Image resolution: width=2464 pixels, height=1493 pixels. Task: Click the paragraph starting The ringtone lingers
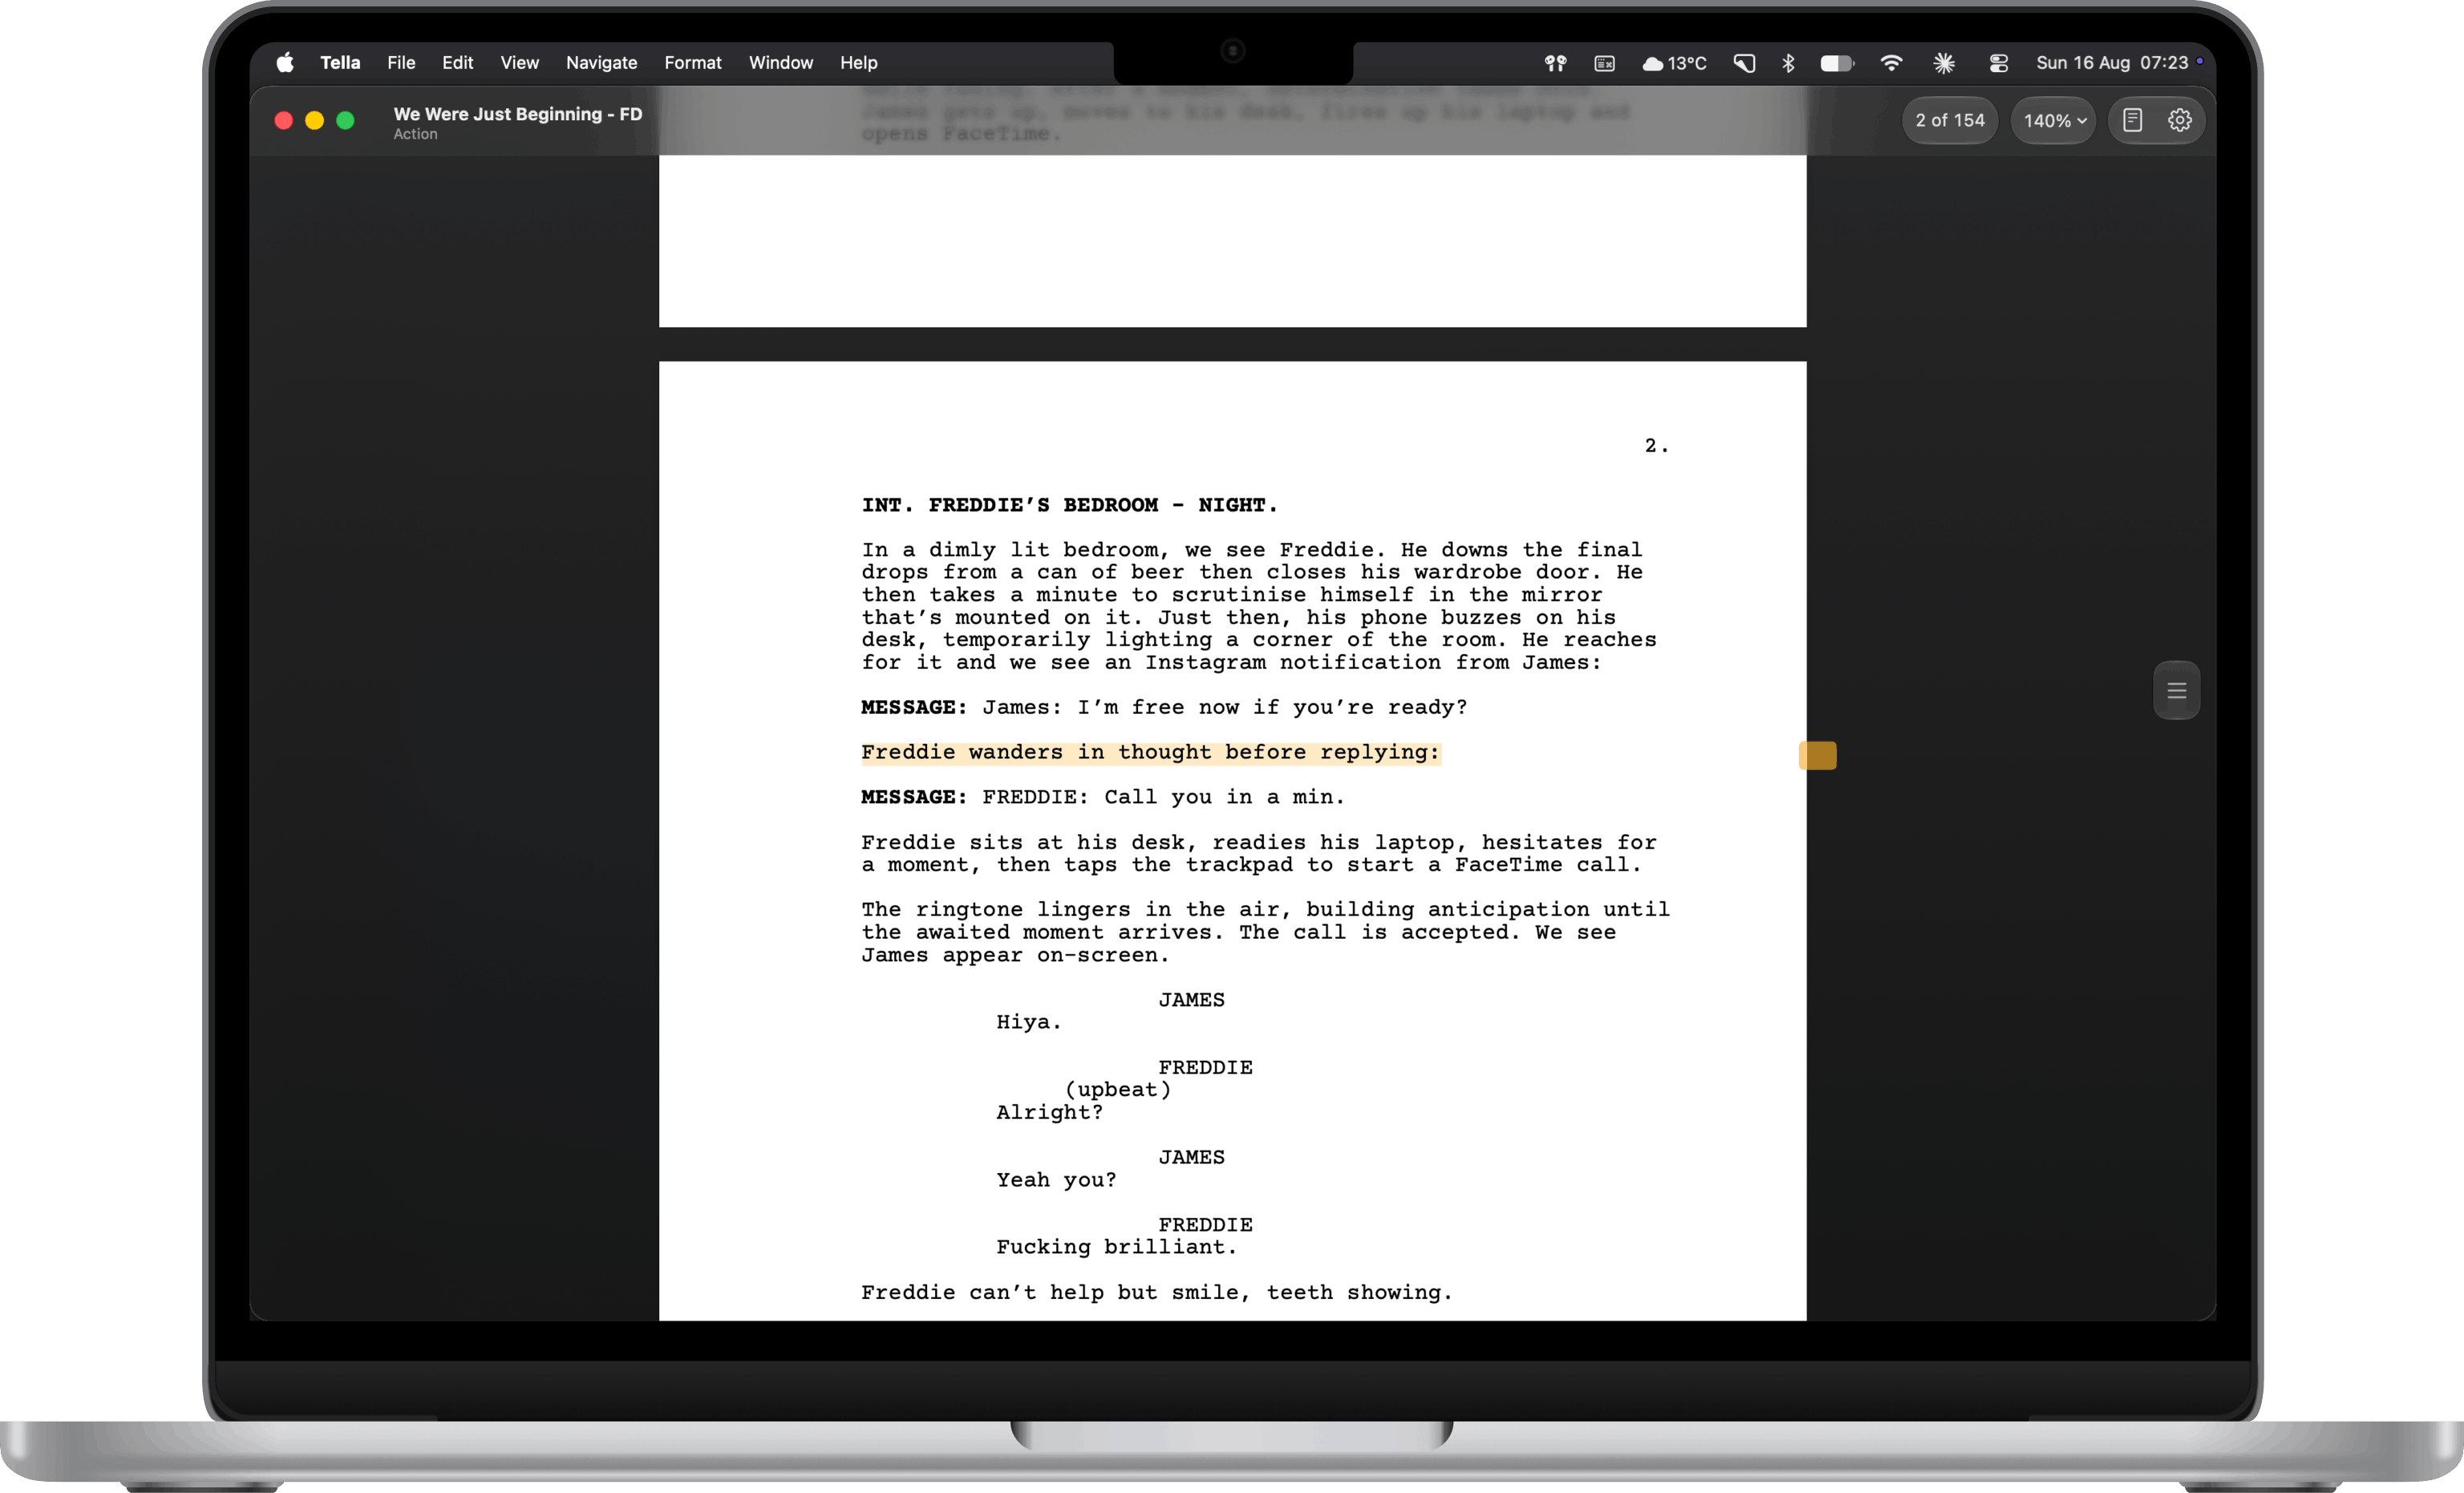point(1265,932)
